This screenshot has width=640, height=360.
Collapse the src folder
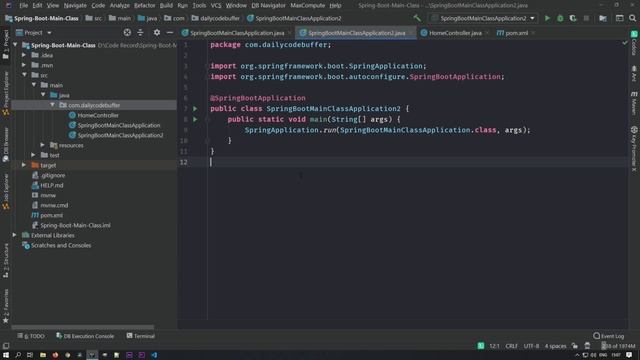tap(24, 75)
